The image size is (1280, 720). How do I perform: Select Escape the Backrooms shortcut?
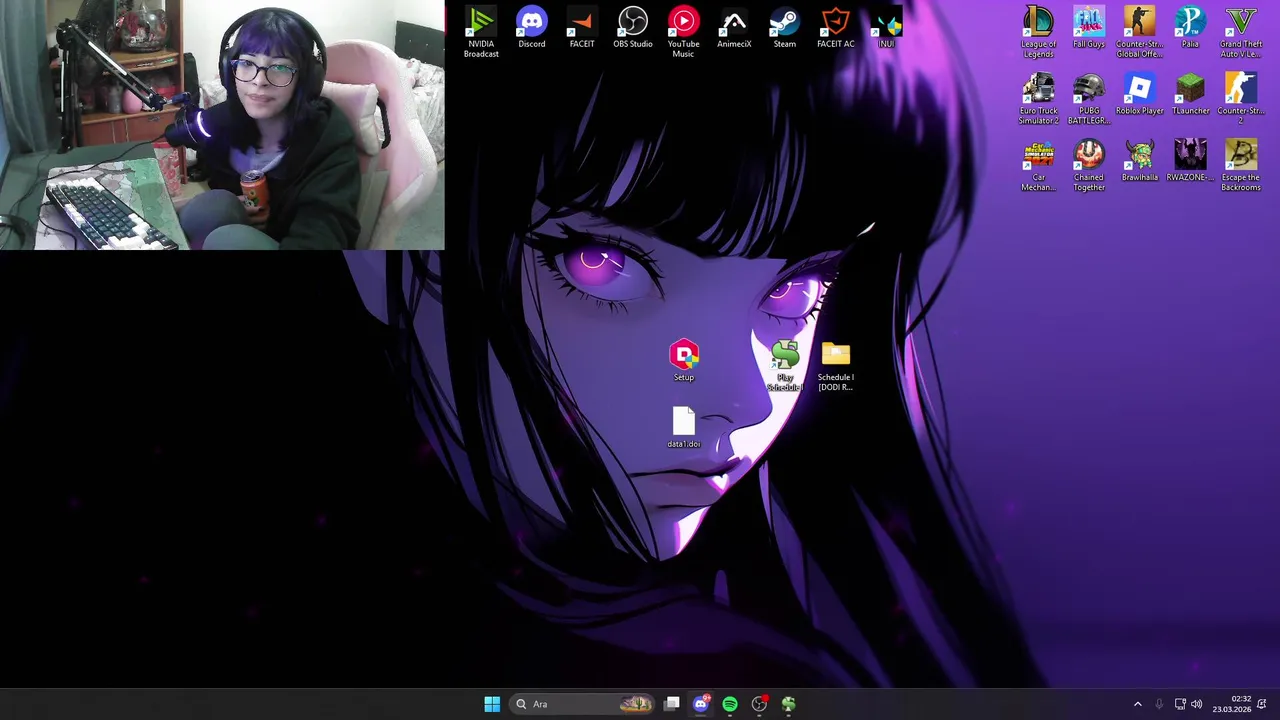coord(1241,166)
